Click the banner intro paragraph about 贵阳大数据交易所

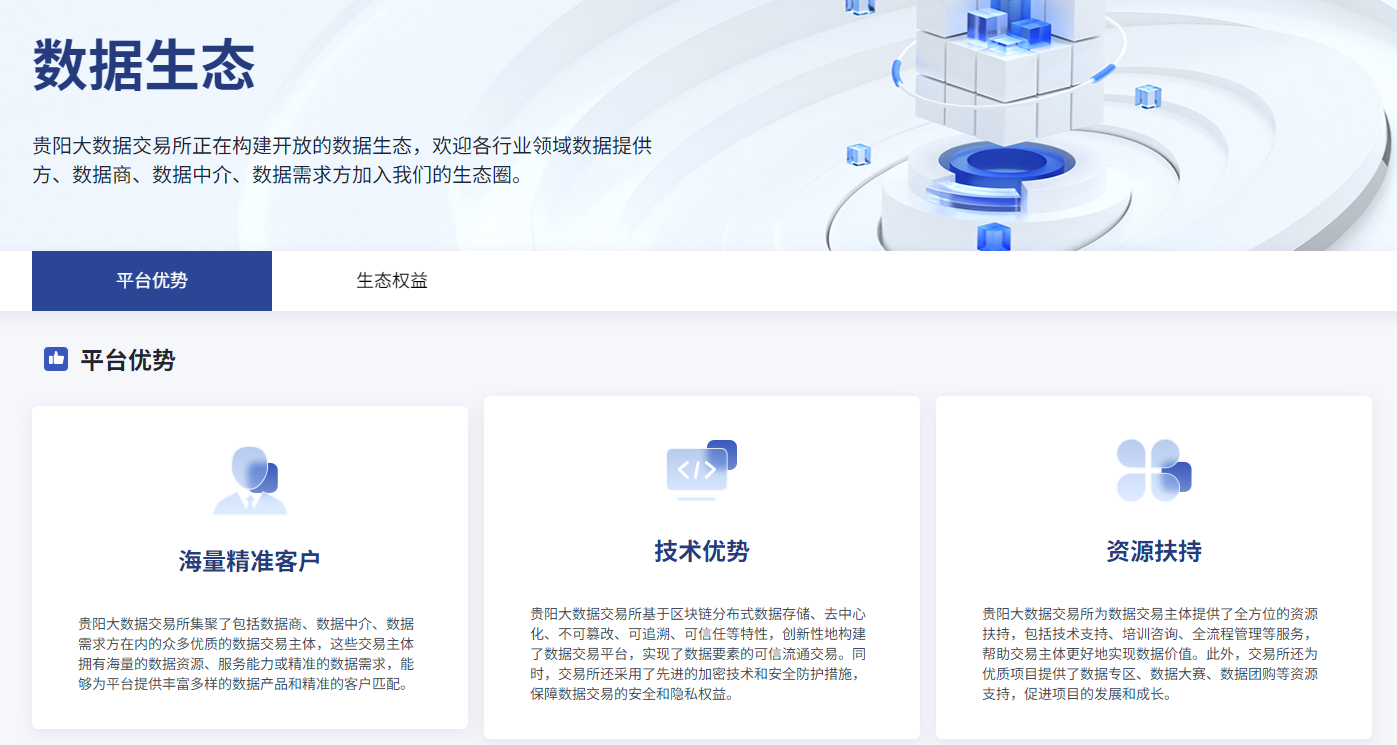[342, 160]
